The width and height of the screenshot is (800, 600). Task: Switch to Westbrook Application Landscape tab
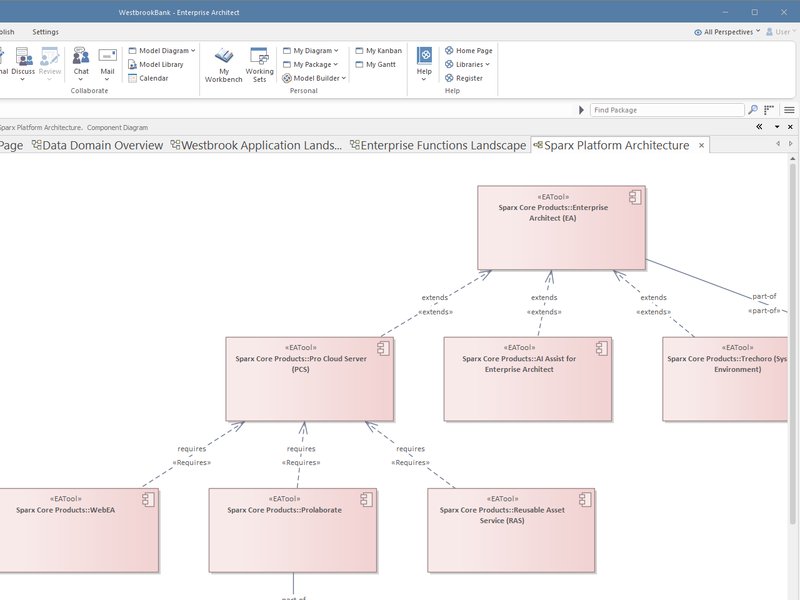pos(256,145)
